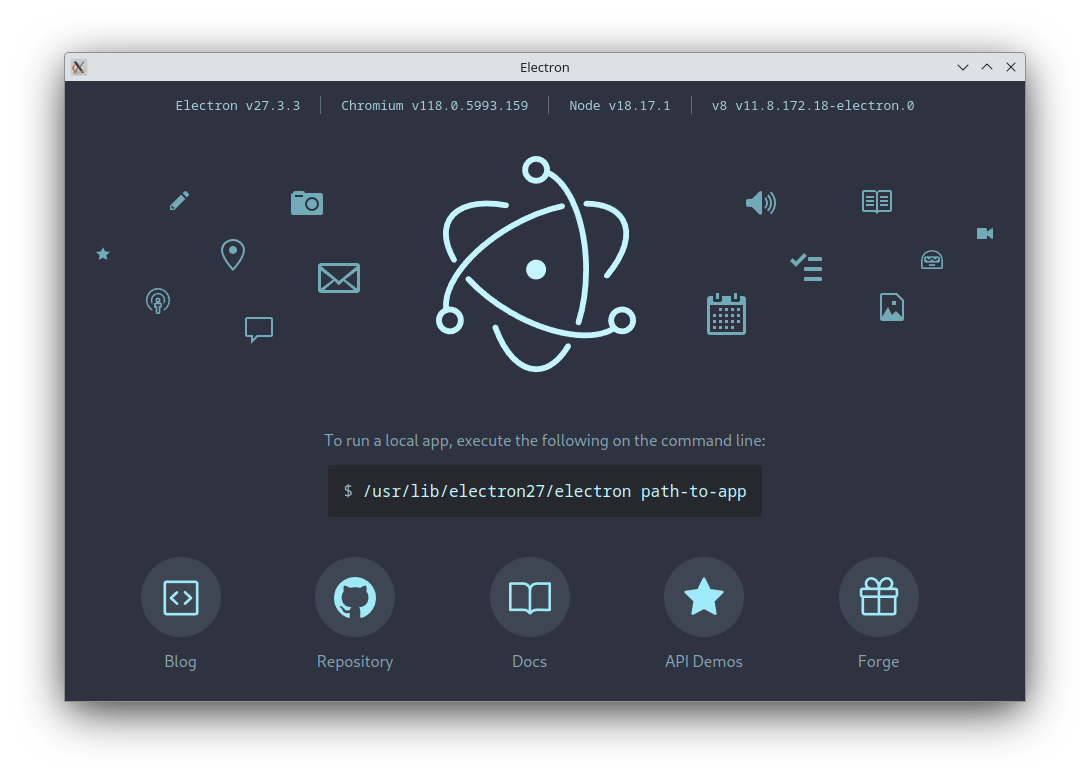Maximize the Electron window
Viewport: 1090px width, 778px height.
click(987, 67)
